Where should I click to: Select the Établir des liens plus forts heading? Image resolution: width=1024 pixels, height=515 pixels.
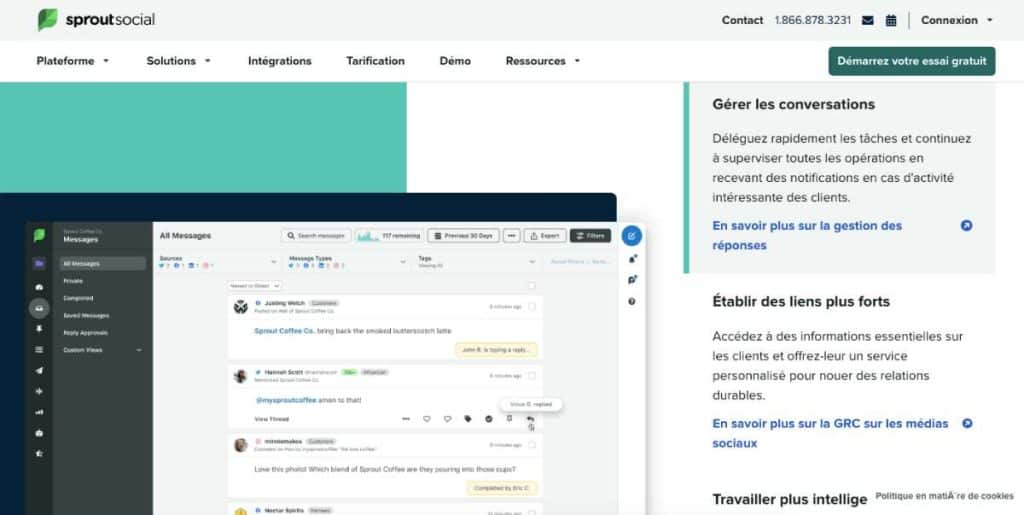(801, 302)
